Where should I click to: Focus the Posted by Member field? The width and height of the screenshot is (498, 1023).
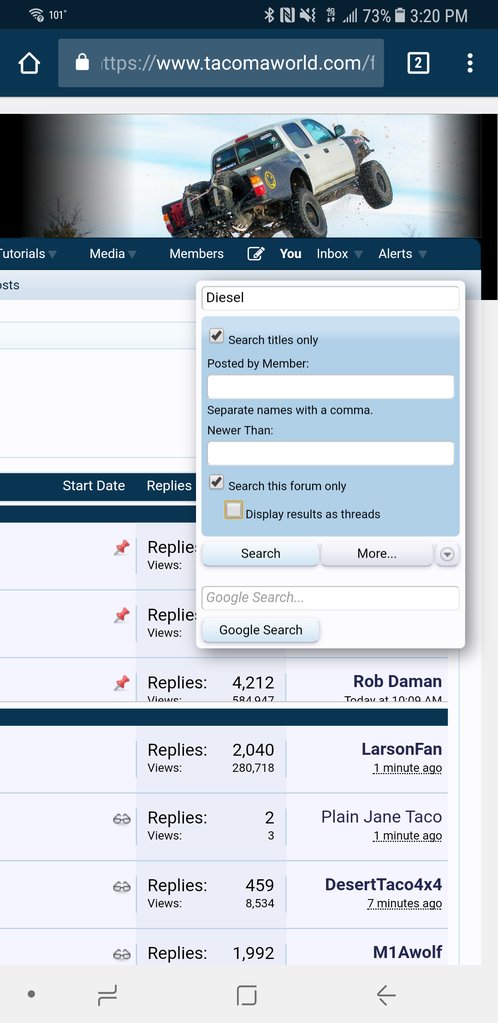click(x=331, y=387)
